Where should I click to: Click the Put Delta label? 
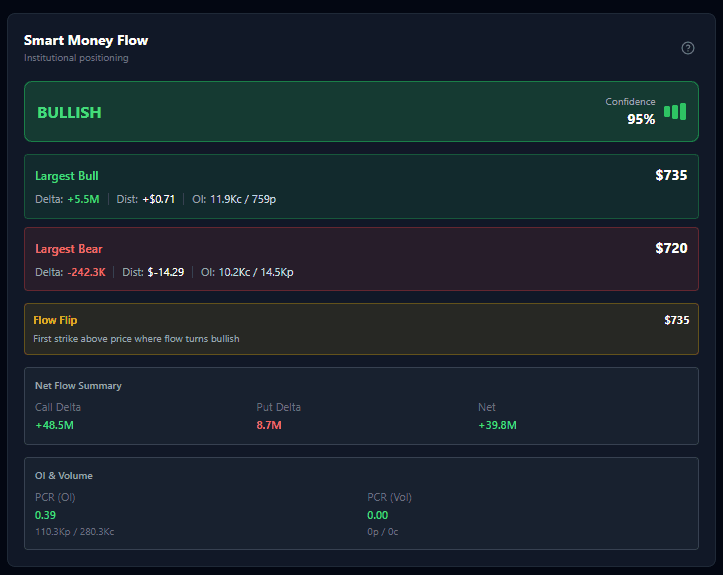279,407
